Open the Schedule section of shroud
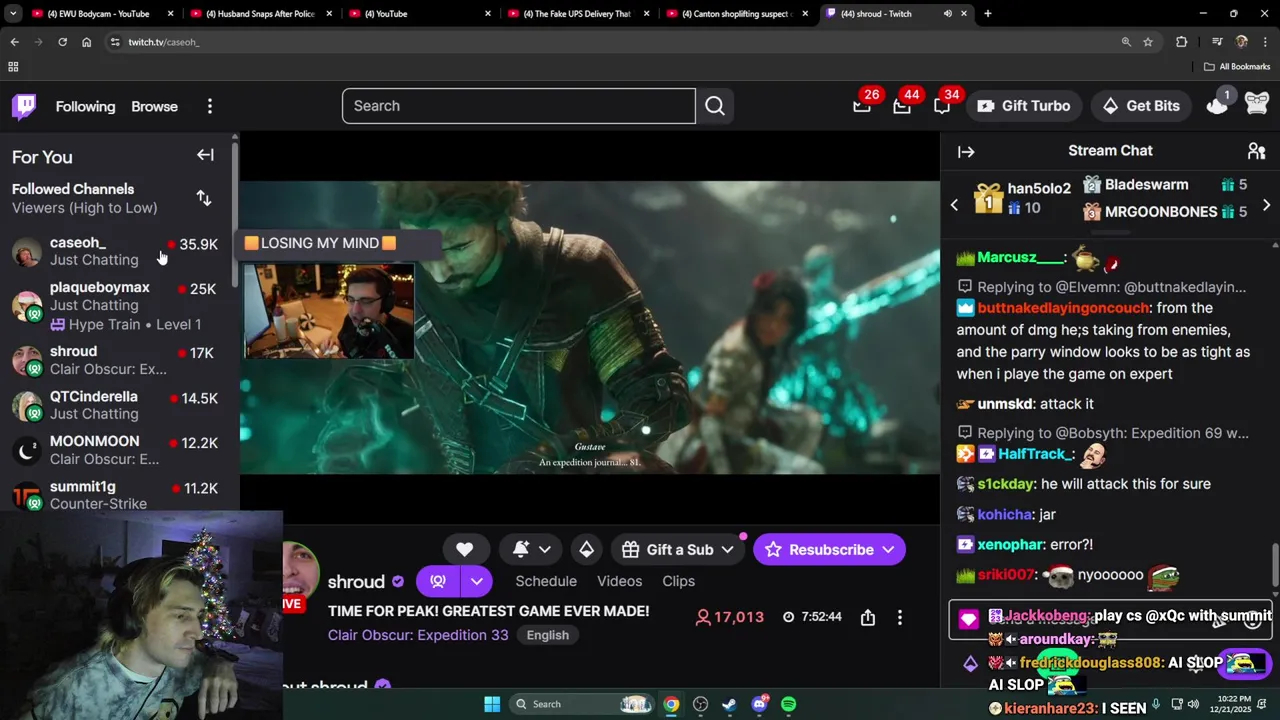The height and width of the screenshot is (720, 1280). click(x=546, y=581)
